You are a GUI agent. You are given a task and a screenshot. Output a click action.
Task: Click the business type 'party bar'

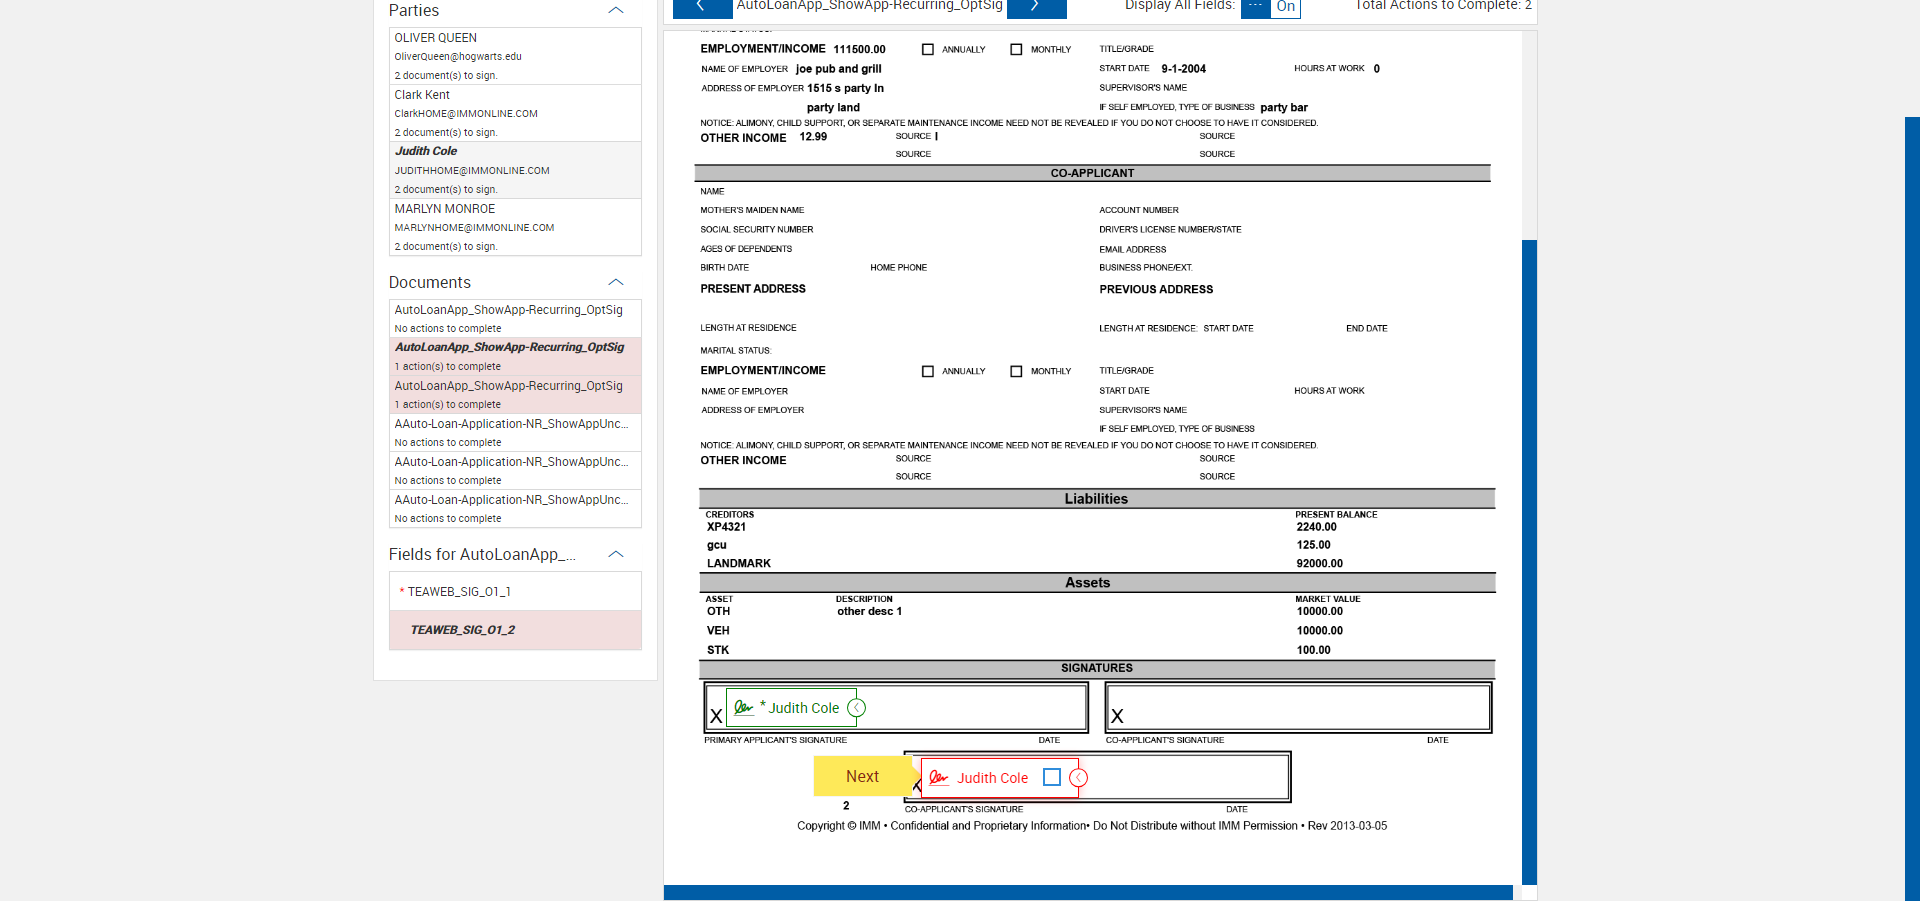[x=1284, y=108]
